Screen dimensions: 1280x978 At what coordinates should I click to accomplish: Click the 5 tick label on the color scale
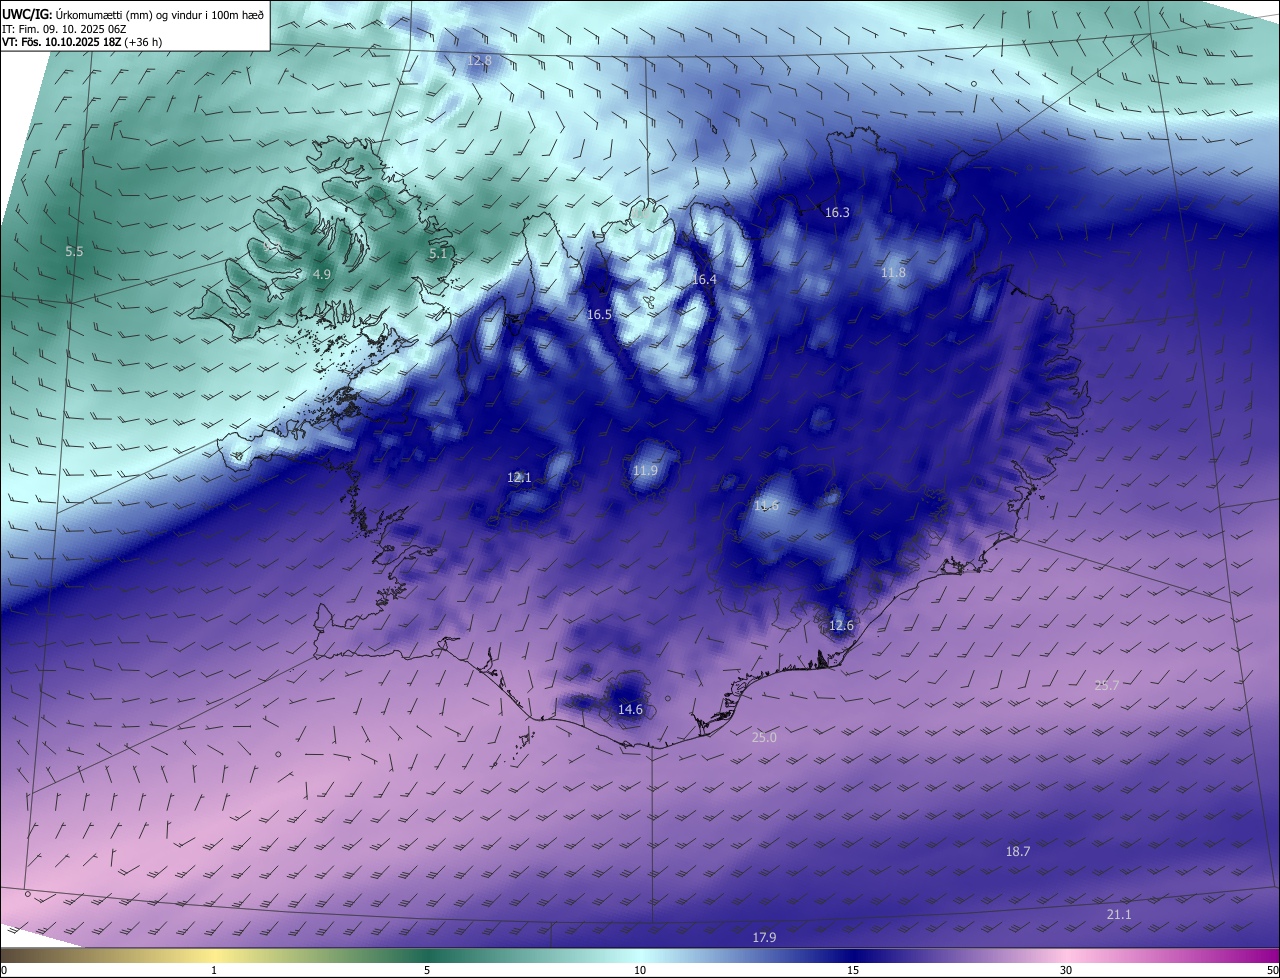point(427,970)
